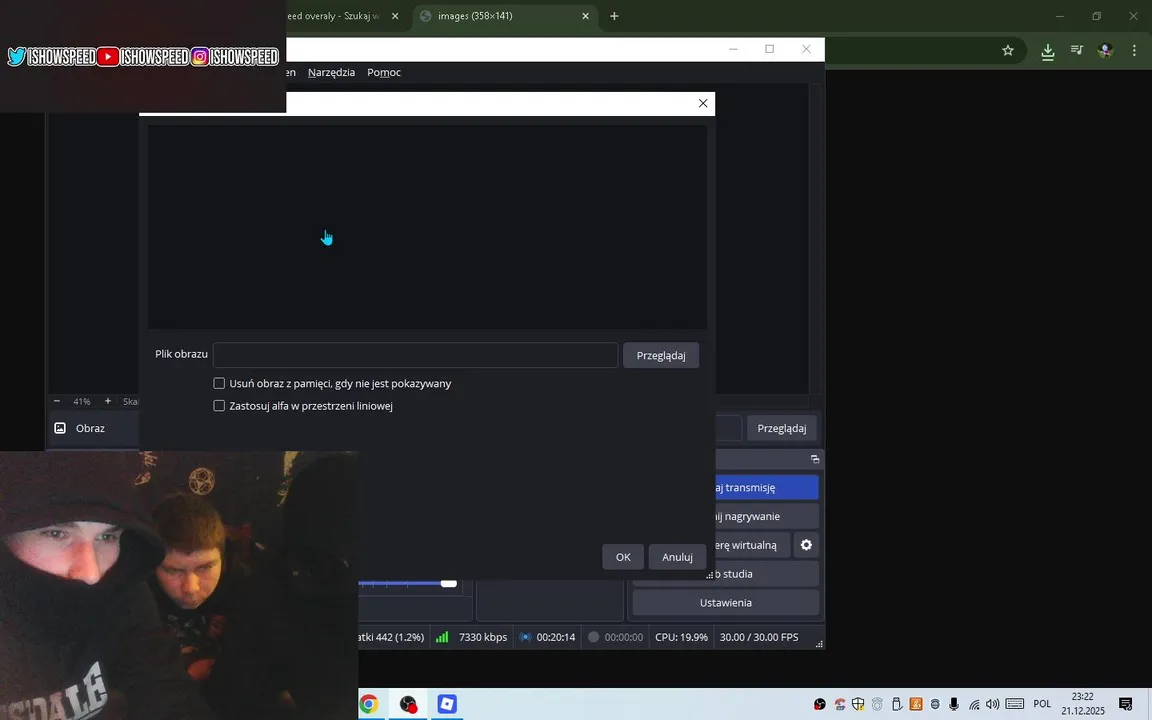Click the recording status dot icon
Viewport: 1152px width, 720px height.
(x=594, y=637)
